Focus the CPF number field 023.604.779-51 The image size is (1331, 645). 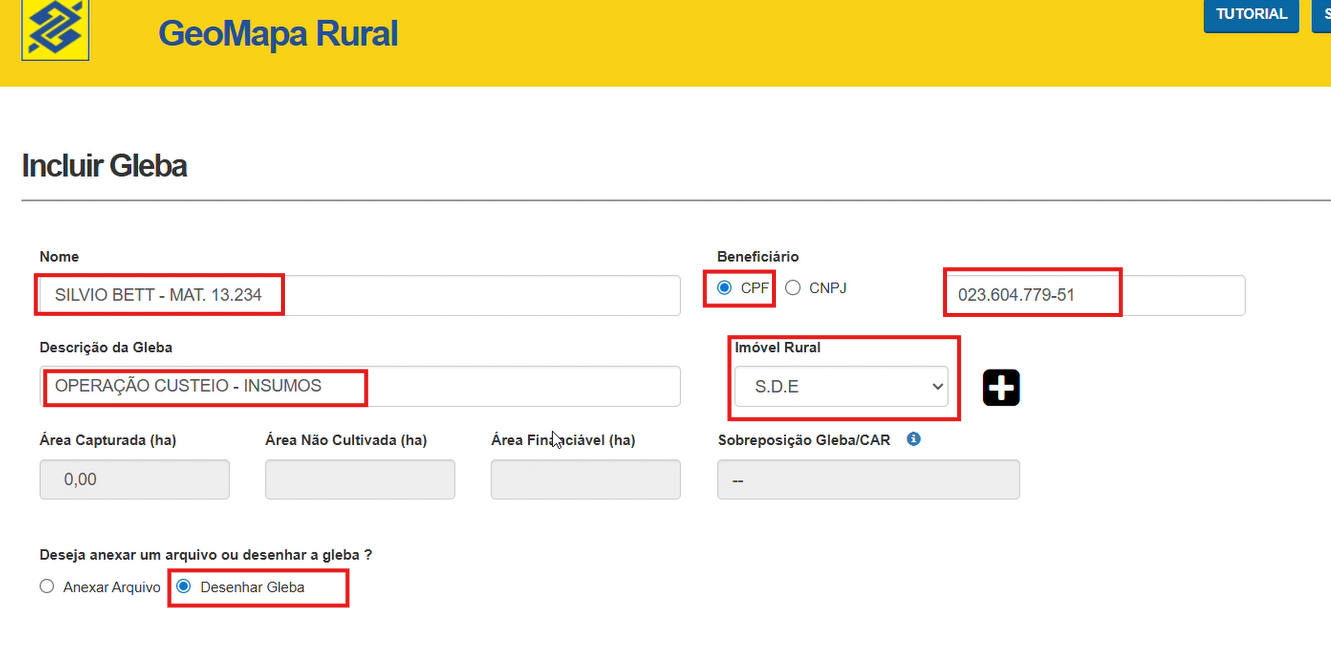pos(1095,296)
